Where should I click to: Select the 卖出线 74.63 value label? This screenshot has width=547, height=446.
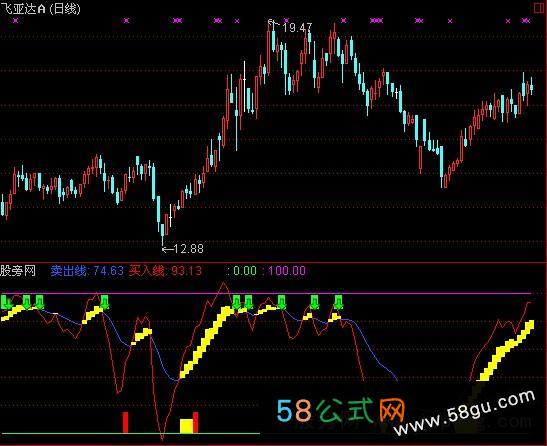87,270
